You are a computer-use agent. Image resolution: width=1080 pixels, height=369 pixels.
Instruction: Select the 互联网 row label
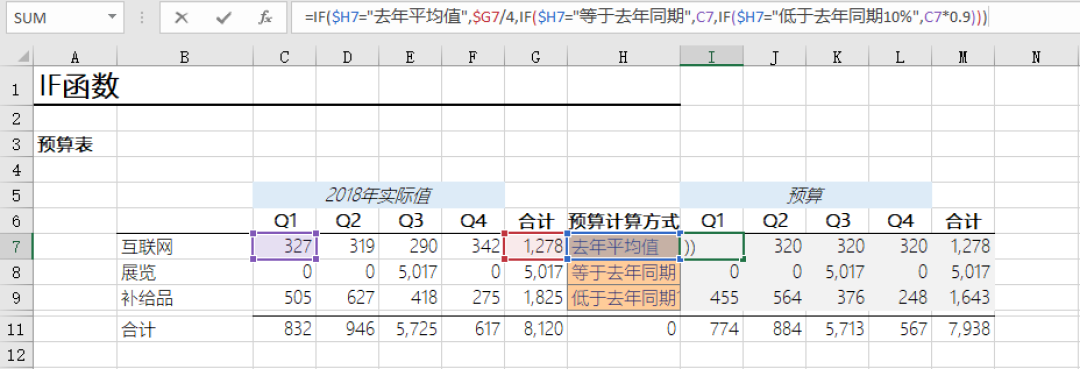pos(185,246)
